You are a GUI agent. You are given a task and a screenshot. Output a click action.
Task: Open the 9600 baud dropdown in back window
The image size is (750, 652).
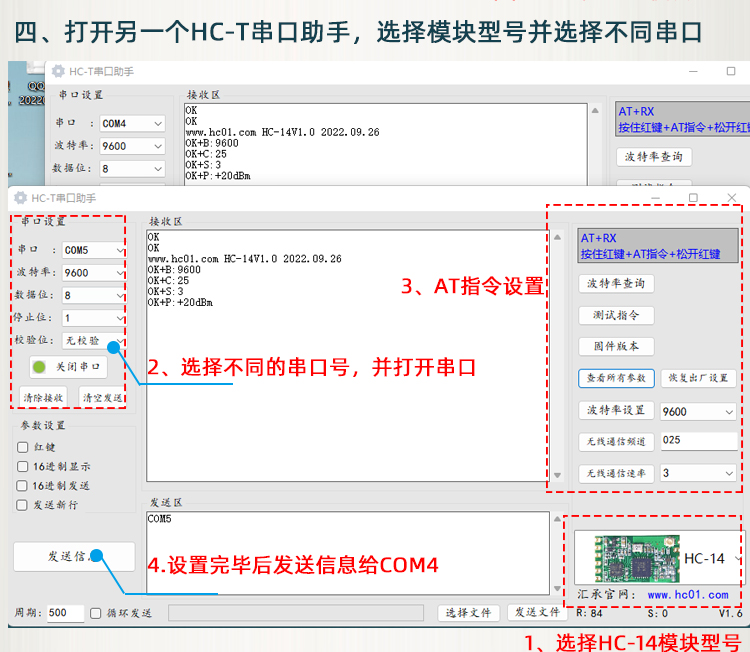(x=132, y=146)
